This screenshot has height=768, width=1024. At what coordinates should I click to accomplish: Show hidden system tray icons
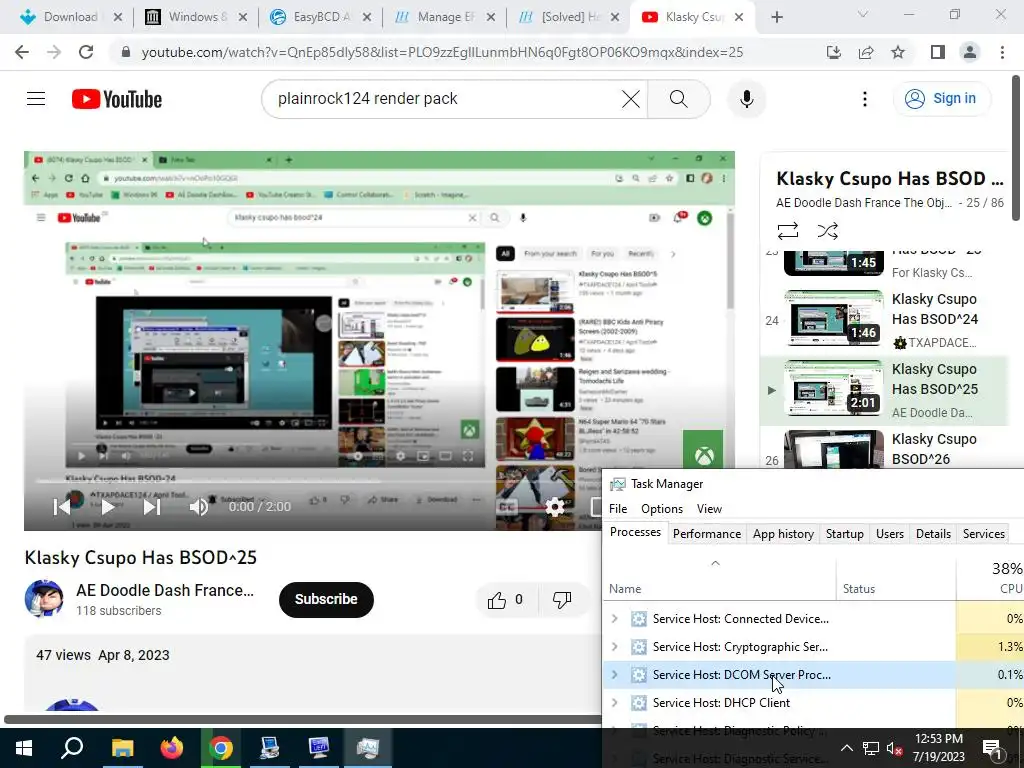[x=846, y=748]
